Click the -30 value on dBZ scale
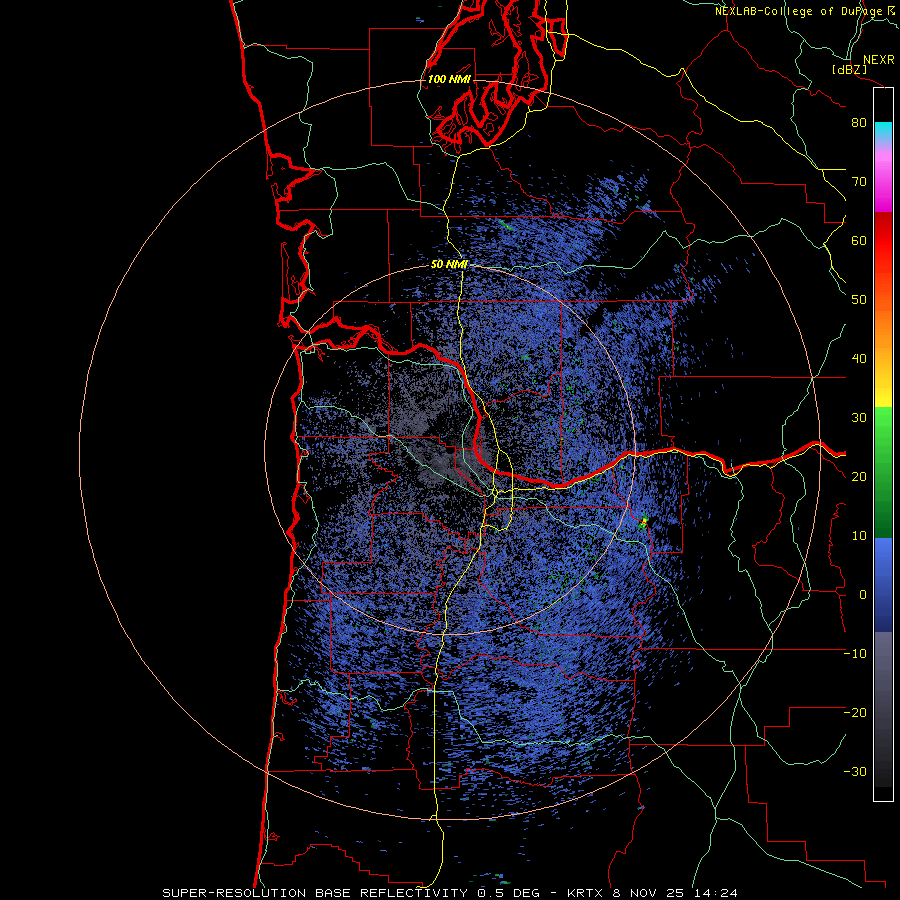The width and height of the screenshot is (900, 900). [x=855, y=771]
